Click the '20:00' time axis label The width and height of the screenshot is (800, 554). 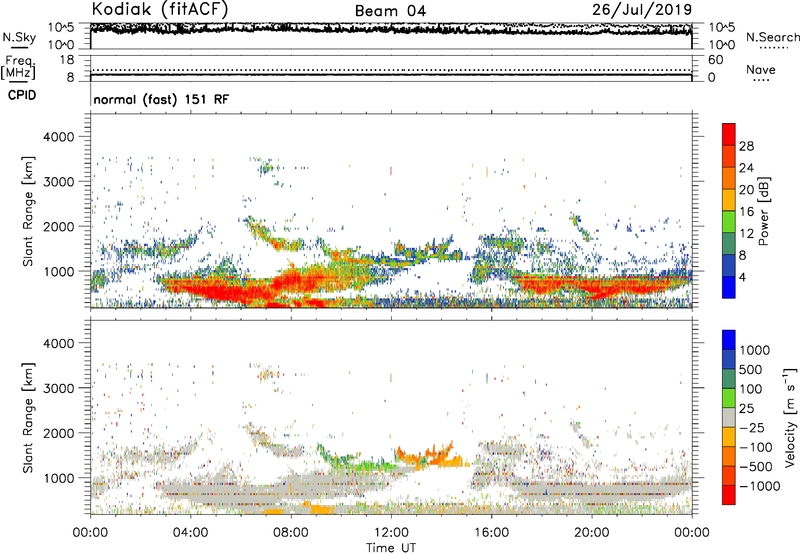[591, 533]
